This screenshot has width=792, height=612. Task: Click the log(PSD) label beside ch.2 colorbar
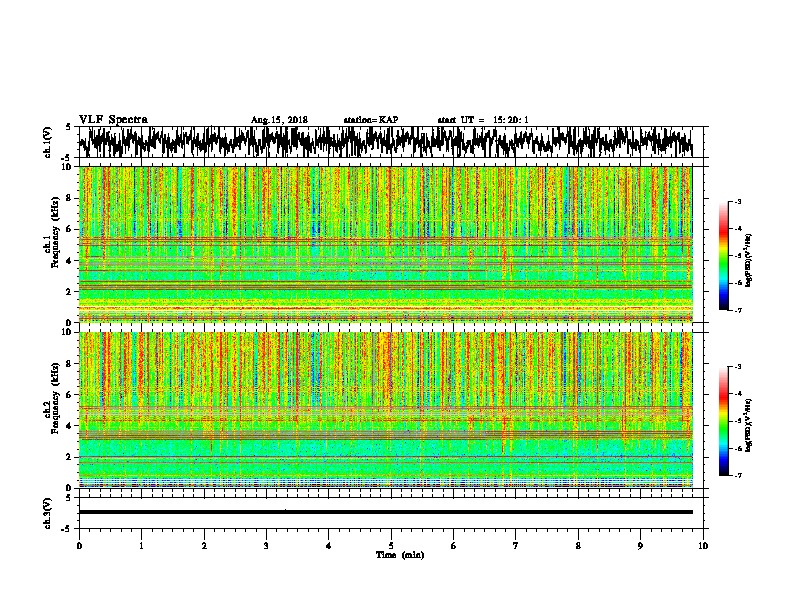coord(749,425)
